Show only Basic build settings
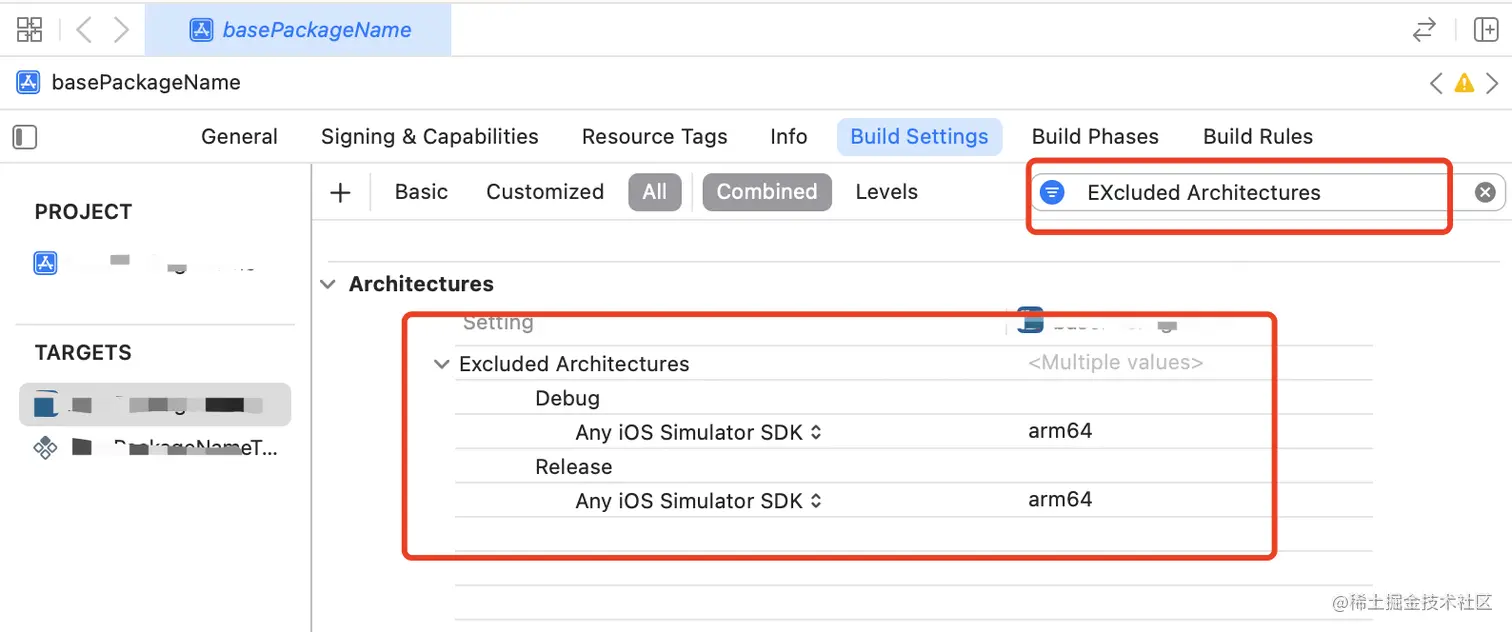This screenshot has height=632, width=1512. 421,192
